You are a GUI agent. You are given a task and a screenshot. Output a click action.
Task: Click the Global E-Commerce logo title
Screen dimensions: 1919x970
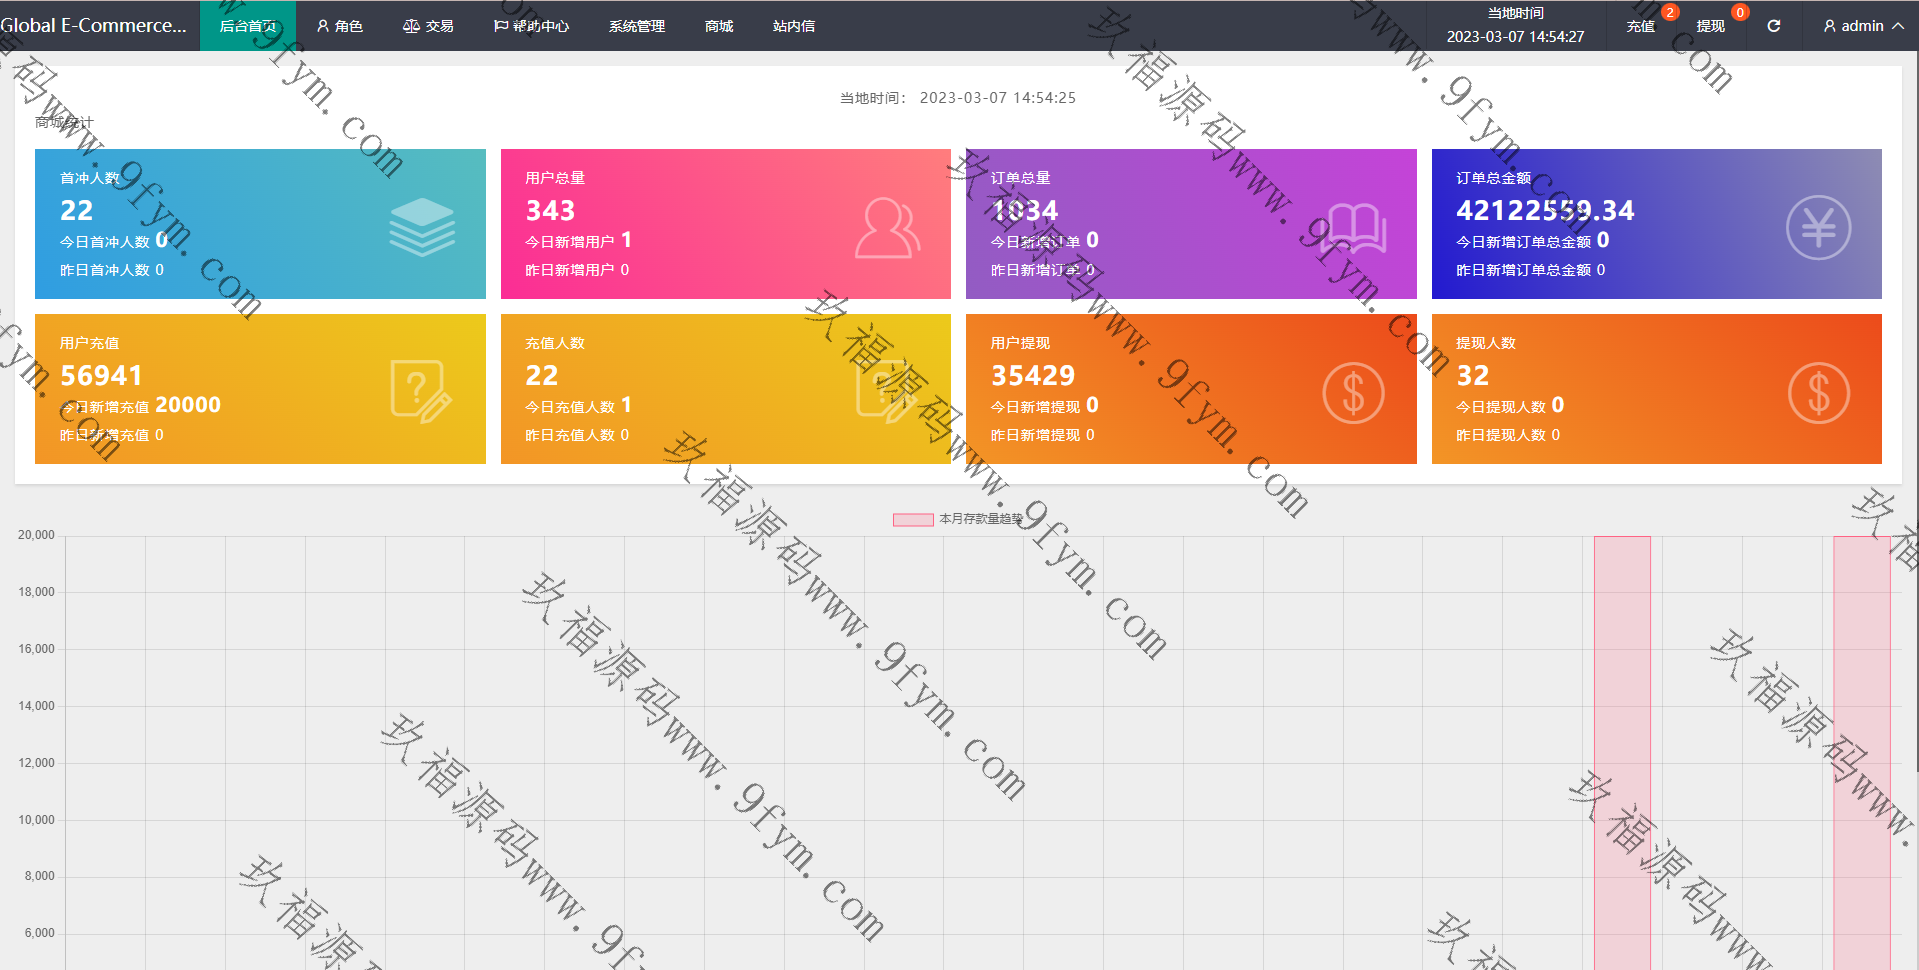(94, 26)
